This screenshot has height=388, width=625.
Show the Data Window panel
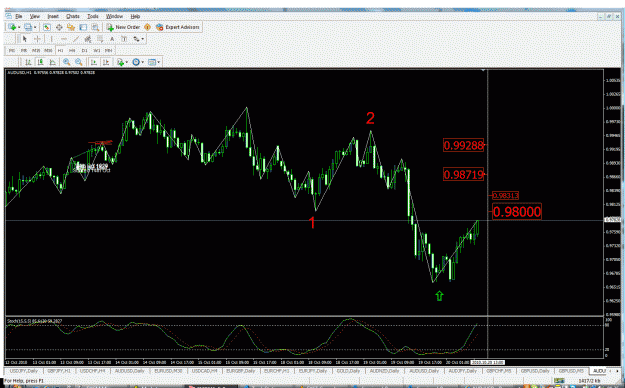pos(59,27)
